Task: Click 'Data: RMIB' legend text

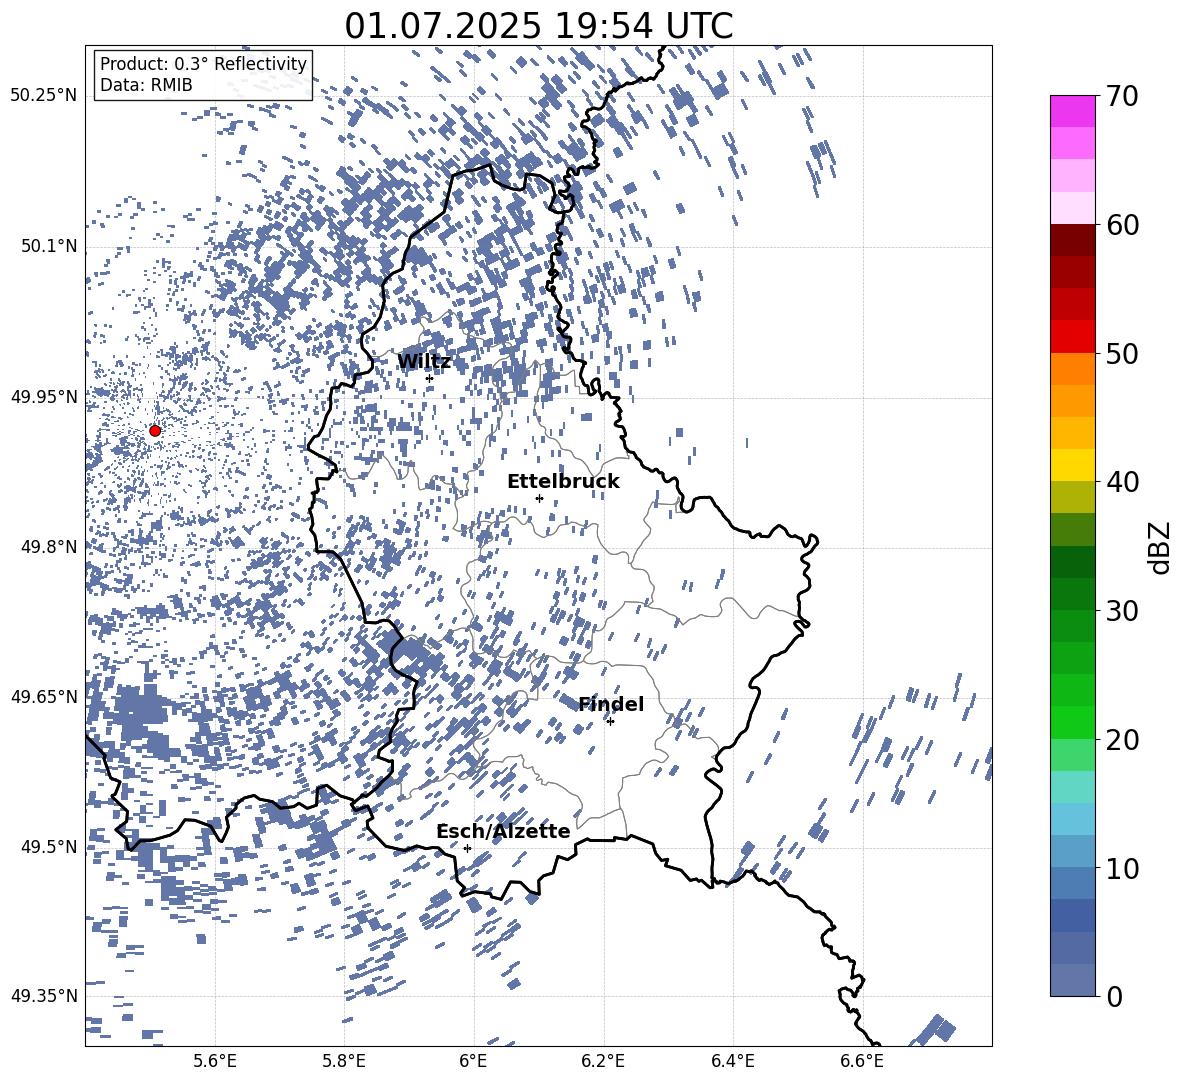Action: click(x=146, y=85)
